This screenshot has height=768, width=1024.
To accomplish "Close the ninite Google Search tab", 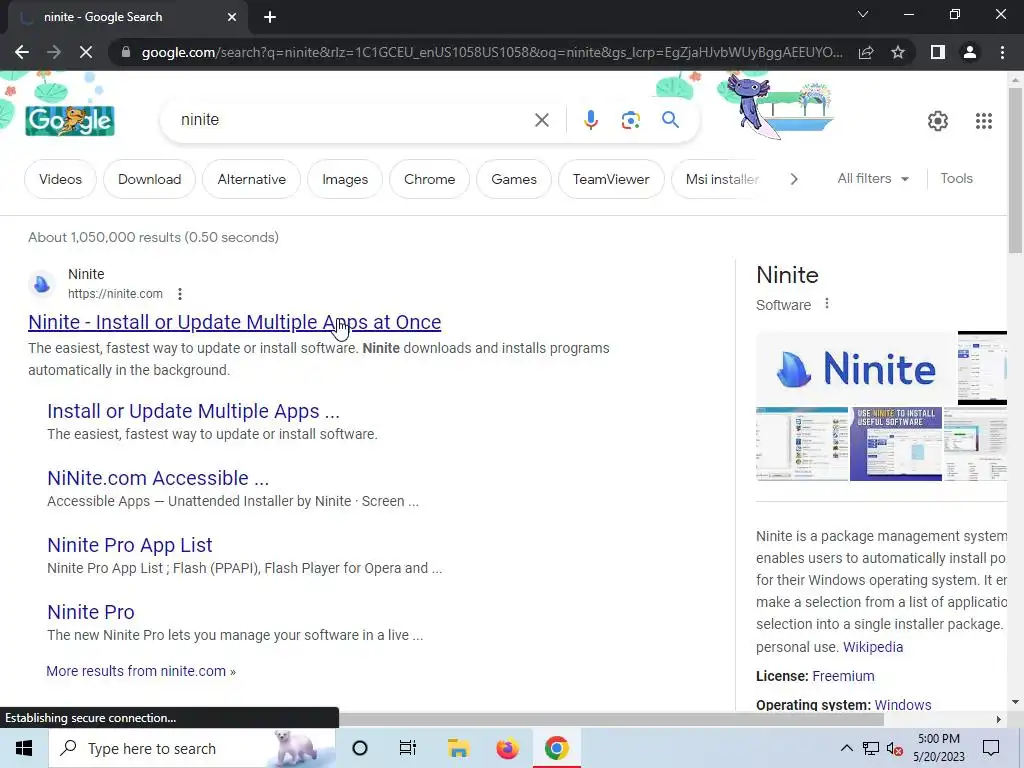I will [x=232, y=17].
